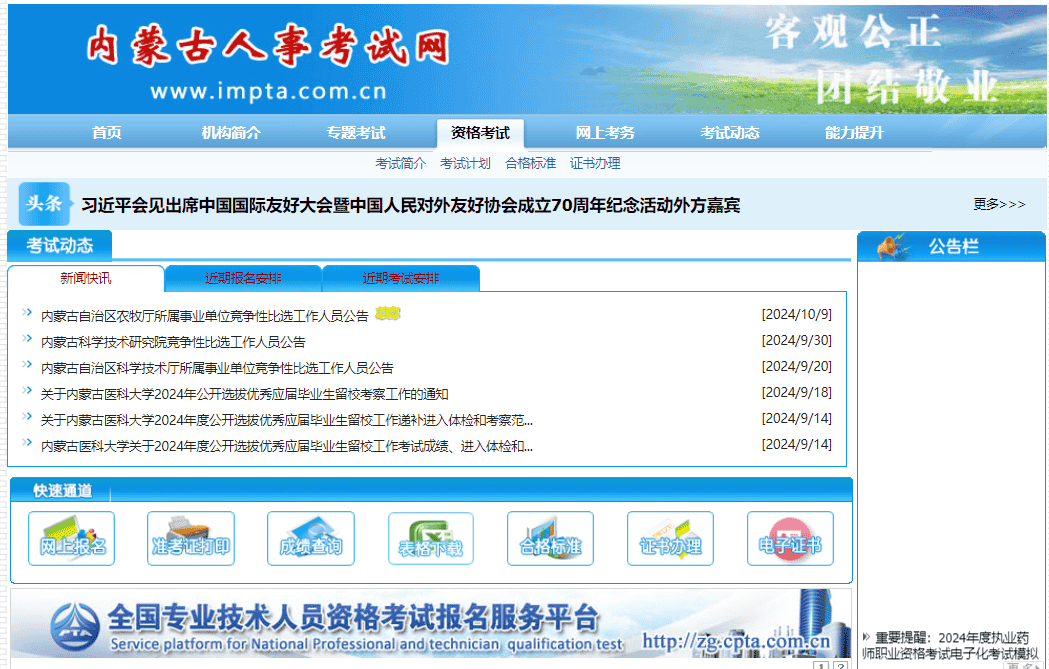The image size is (1049, 669).
Task: Click 更多>>> link beside the headline
Action: point(999,204)
